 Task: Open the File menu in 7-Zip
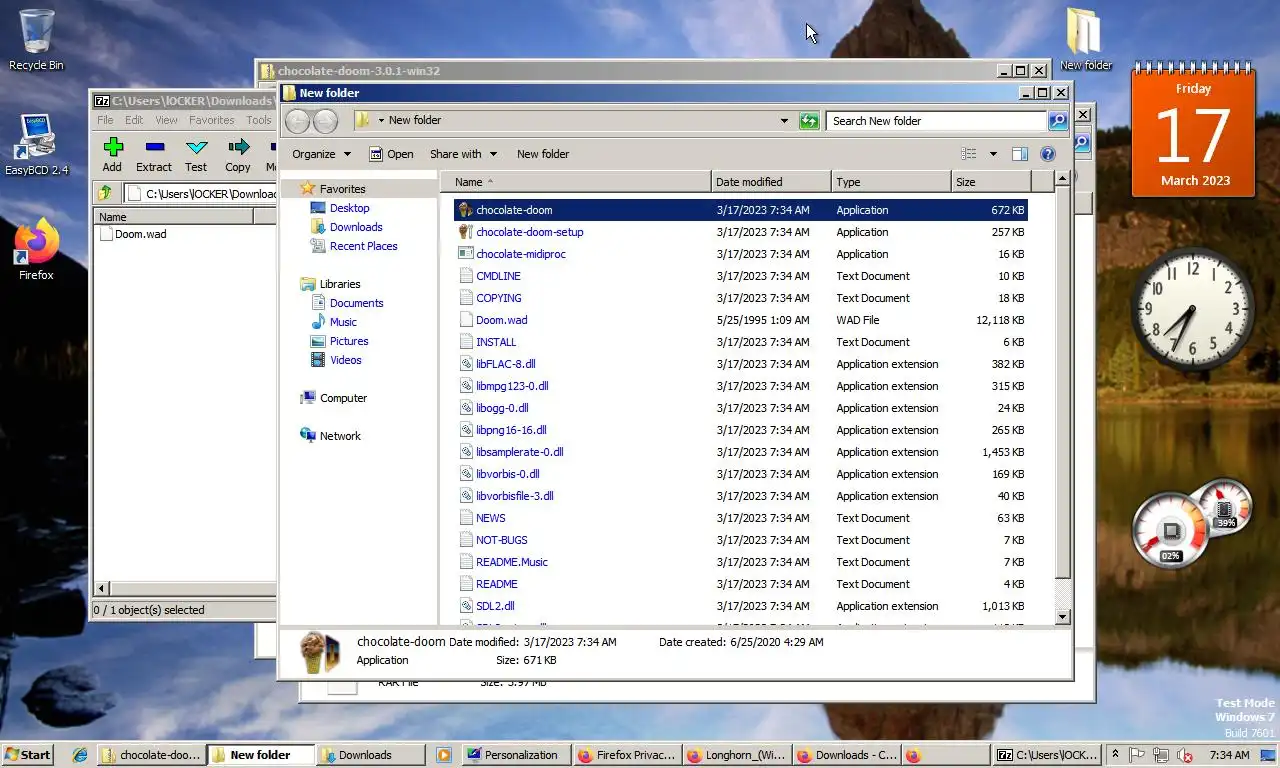[x=105, y=120]
